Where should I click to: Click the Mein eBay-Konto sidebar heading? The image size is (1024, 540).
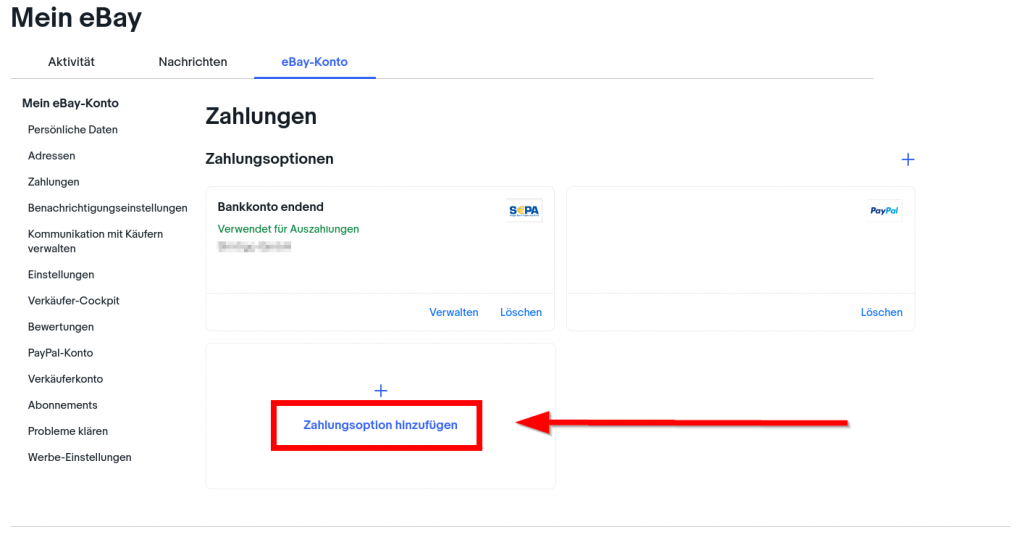point(70,103)
